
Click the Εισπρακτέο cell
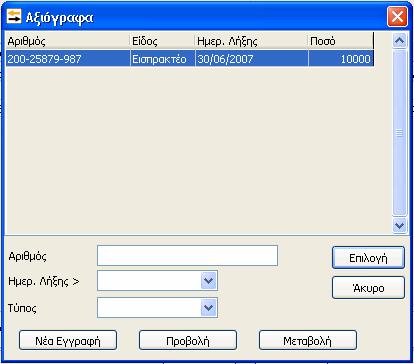tap(162, 59)
